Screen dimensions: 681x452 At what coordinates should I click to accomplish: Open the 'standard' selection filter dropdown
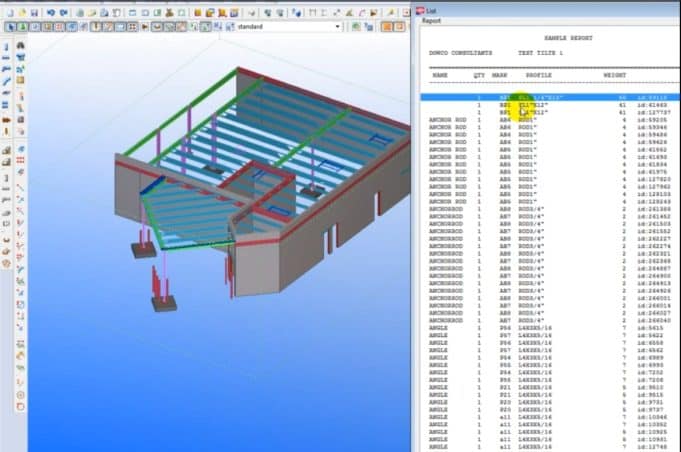point(289,27)
